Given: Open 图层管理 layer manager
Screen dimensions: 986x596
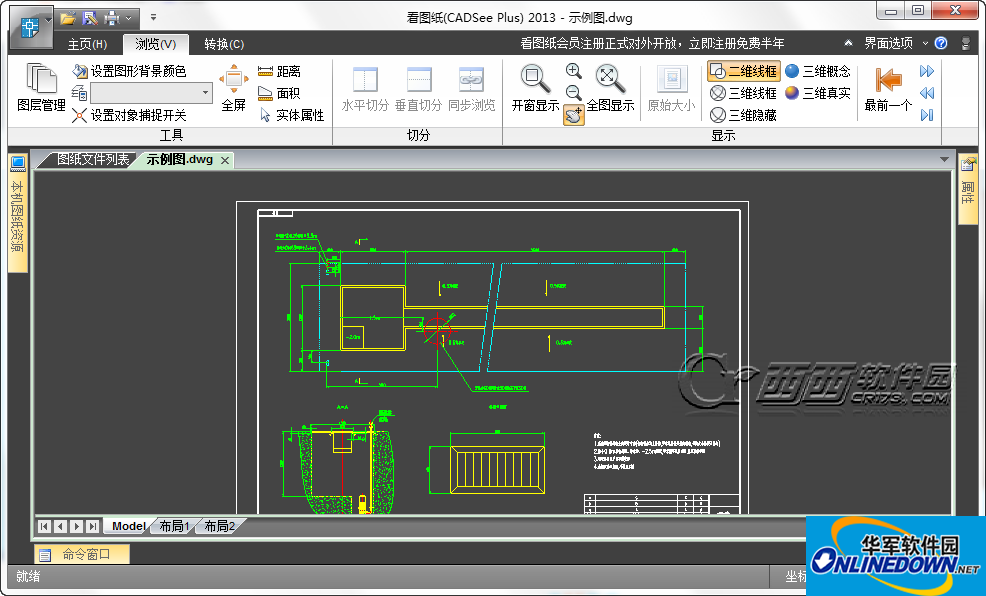Looking at the screenshot, I should (x=42, y=88).
